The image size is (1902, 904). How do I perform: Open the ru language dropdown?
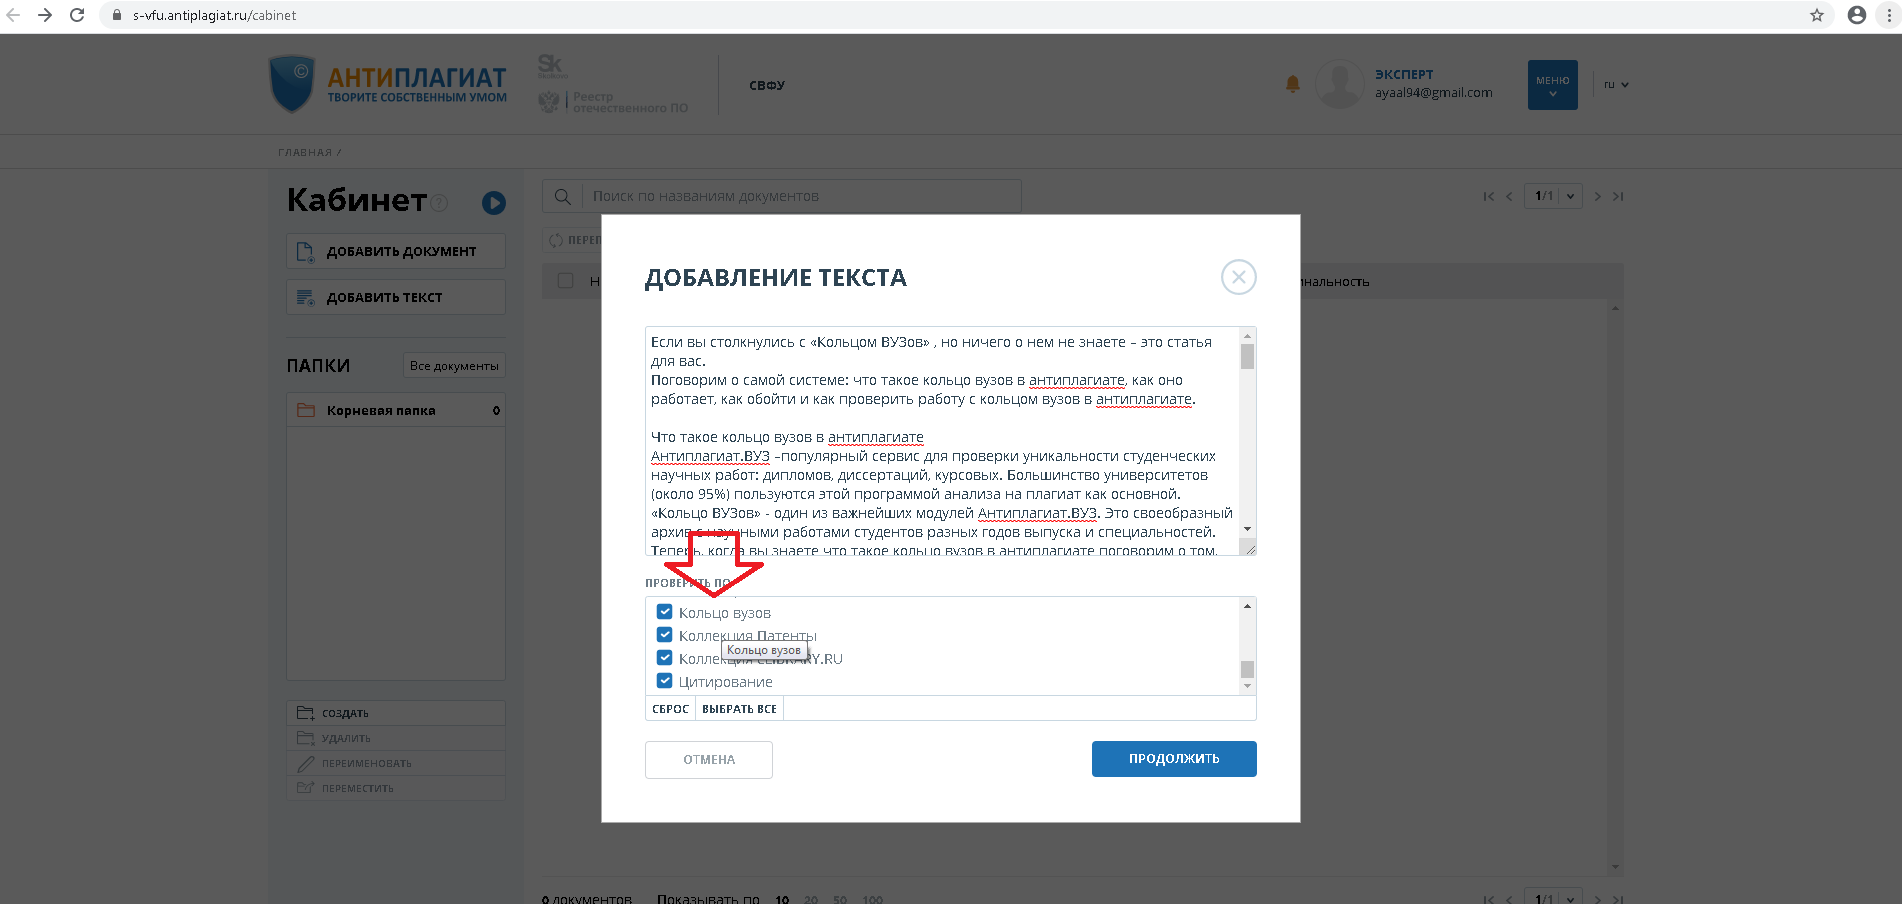click(1616, 85)
